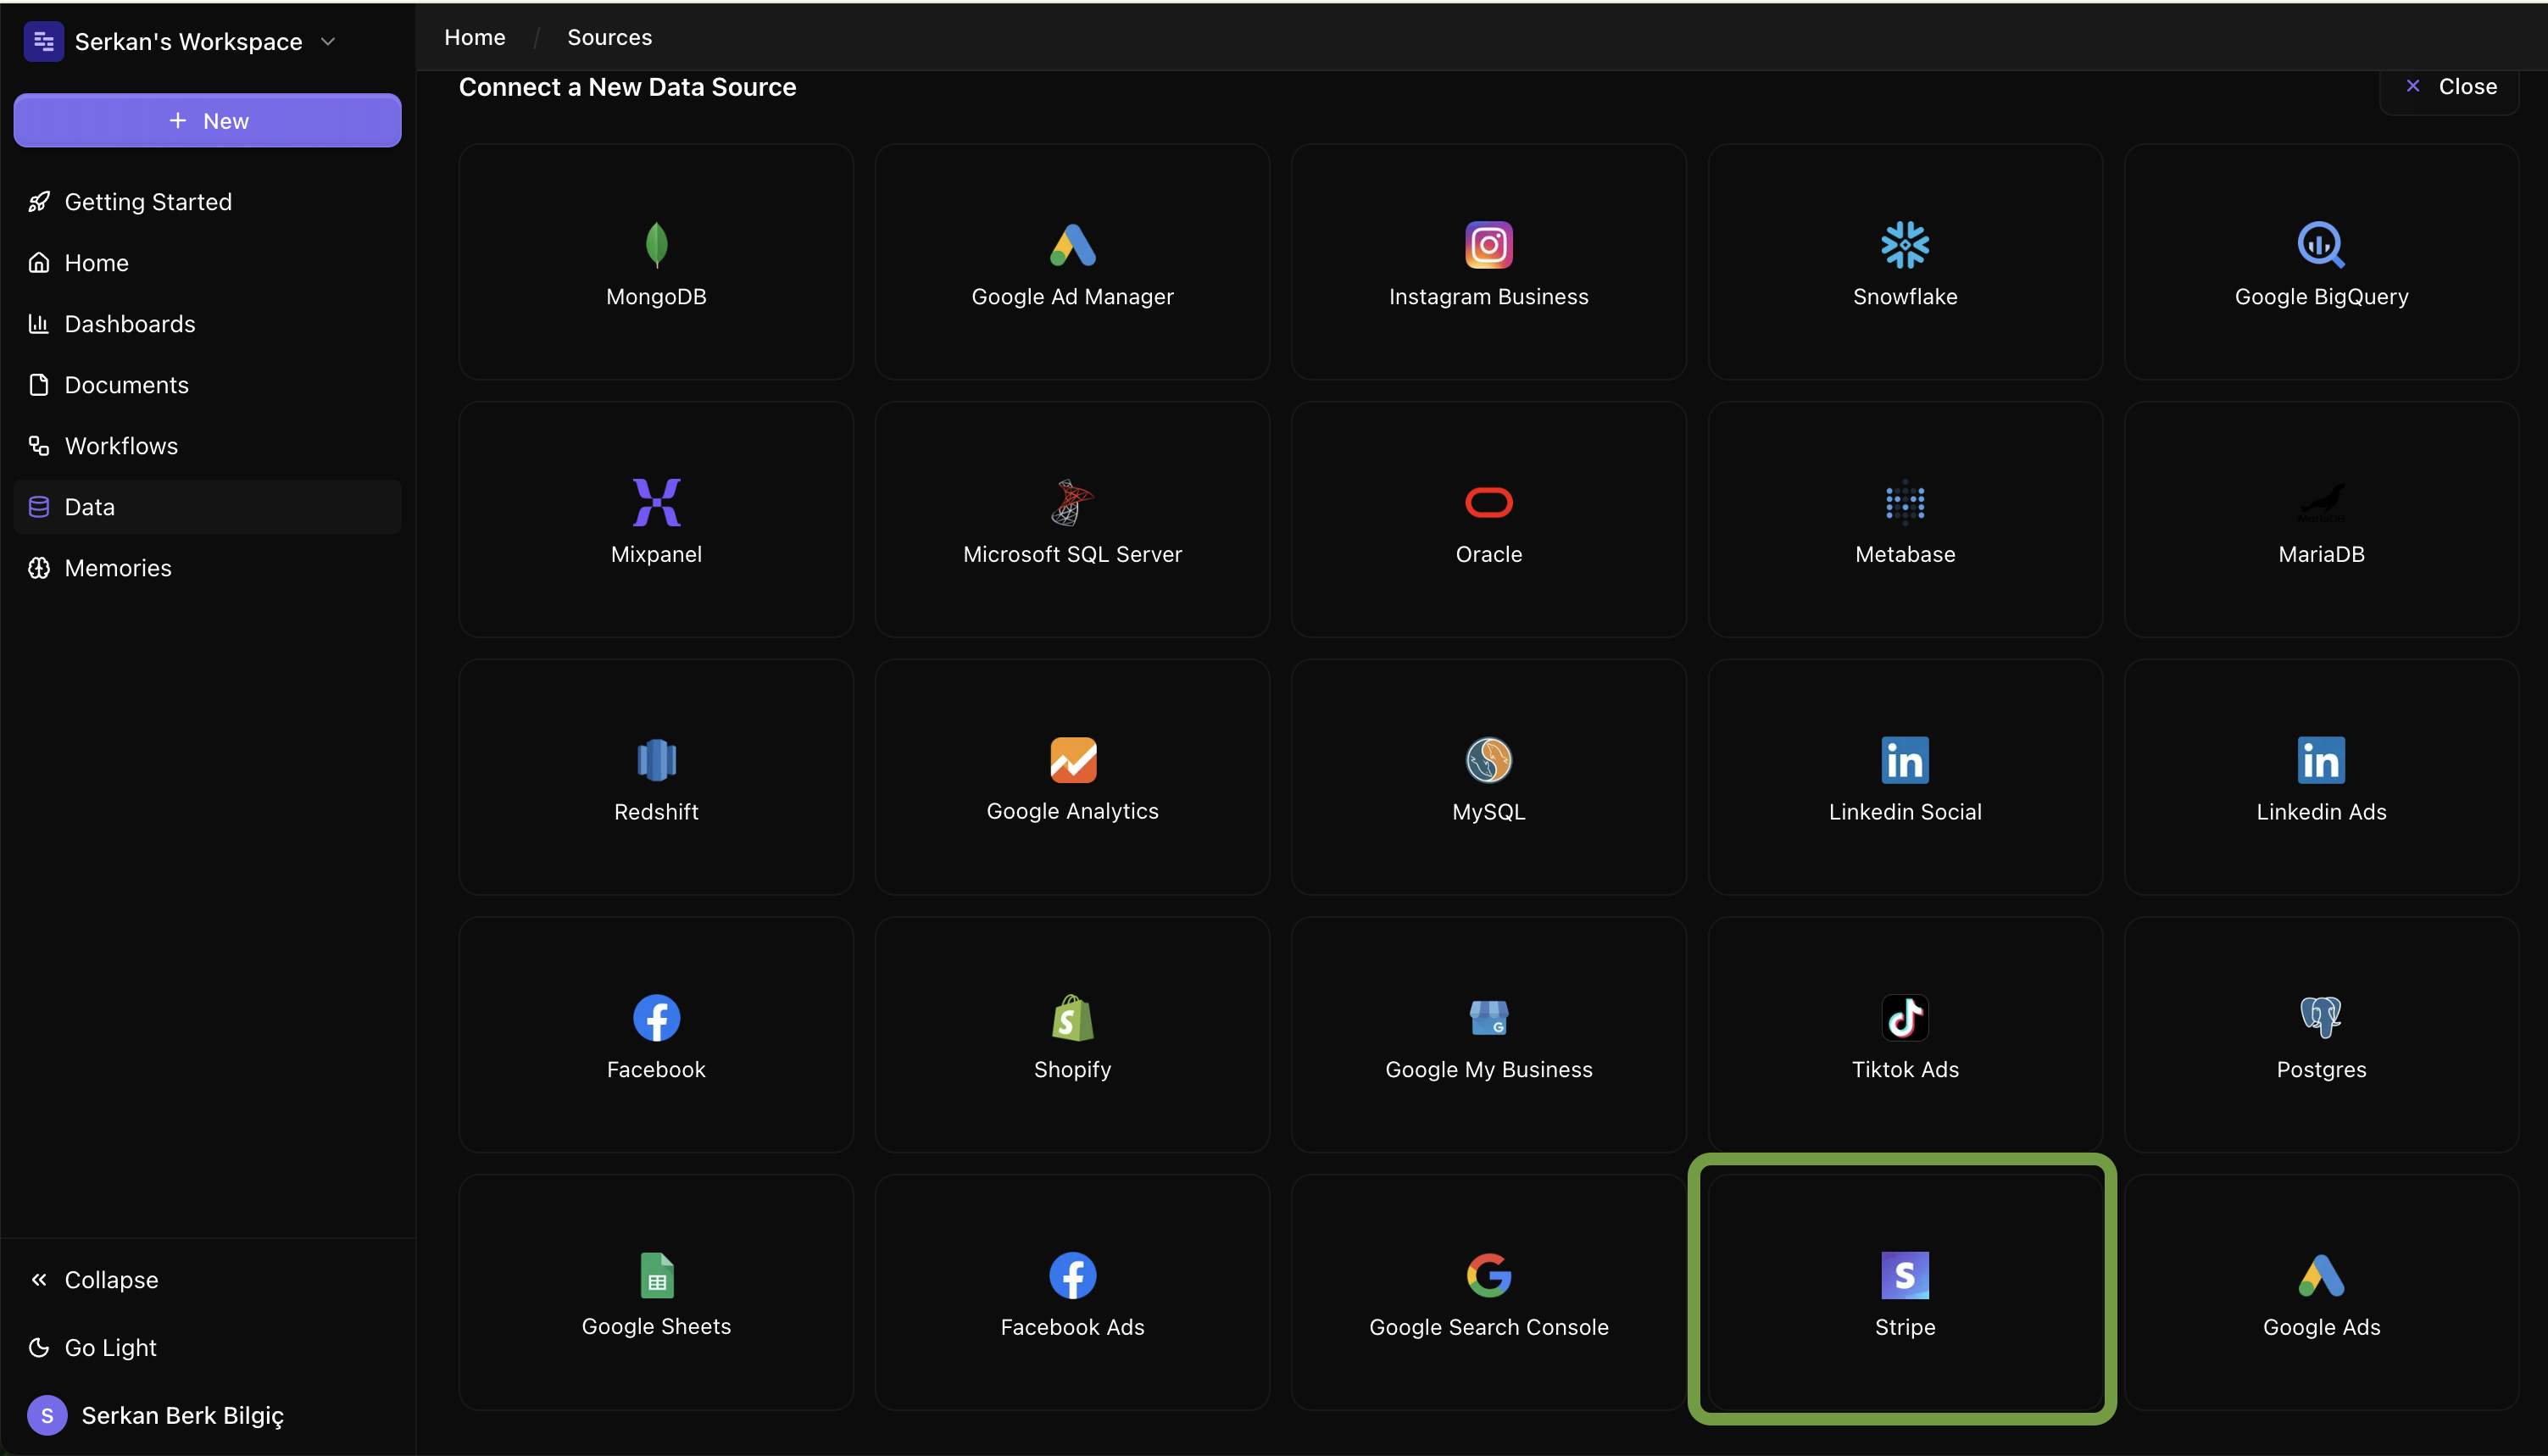Choose the Google BigQuery icon
This screenshot has width=2548, height=1456.
tap(2320, 244)
